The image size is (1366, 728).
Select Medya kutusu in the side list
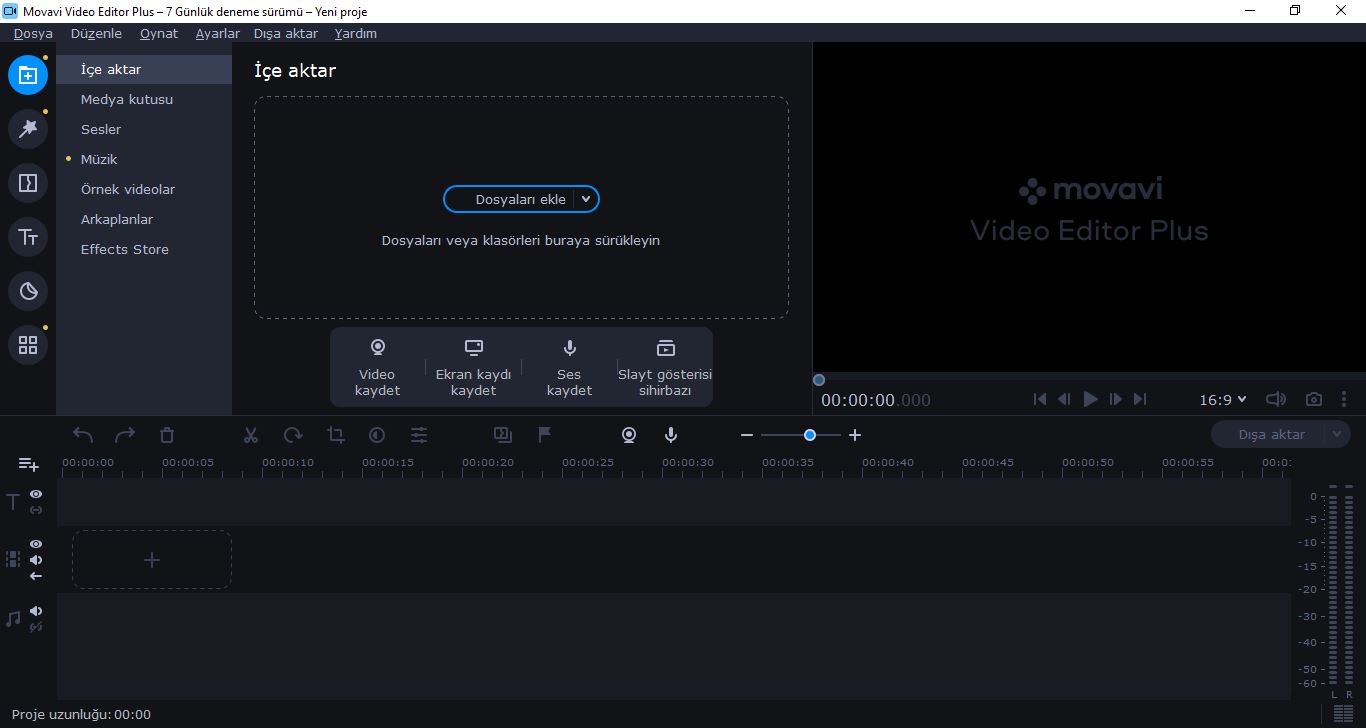(x=144, y=99)
